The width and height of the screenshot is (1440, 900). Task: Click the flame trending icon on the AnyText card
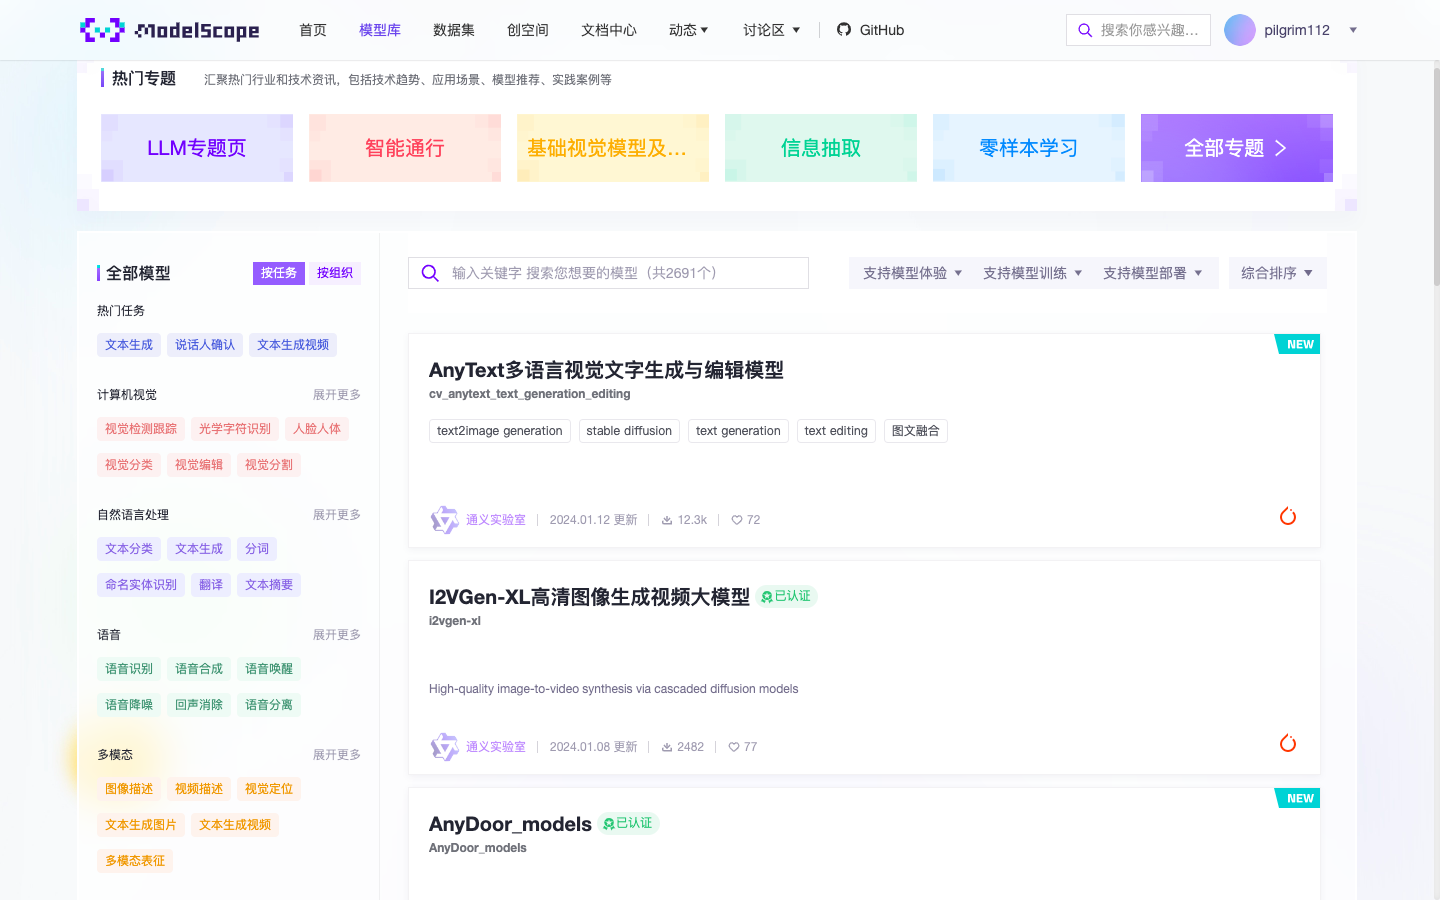1287,516
